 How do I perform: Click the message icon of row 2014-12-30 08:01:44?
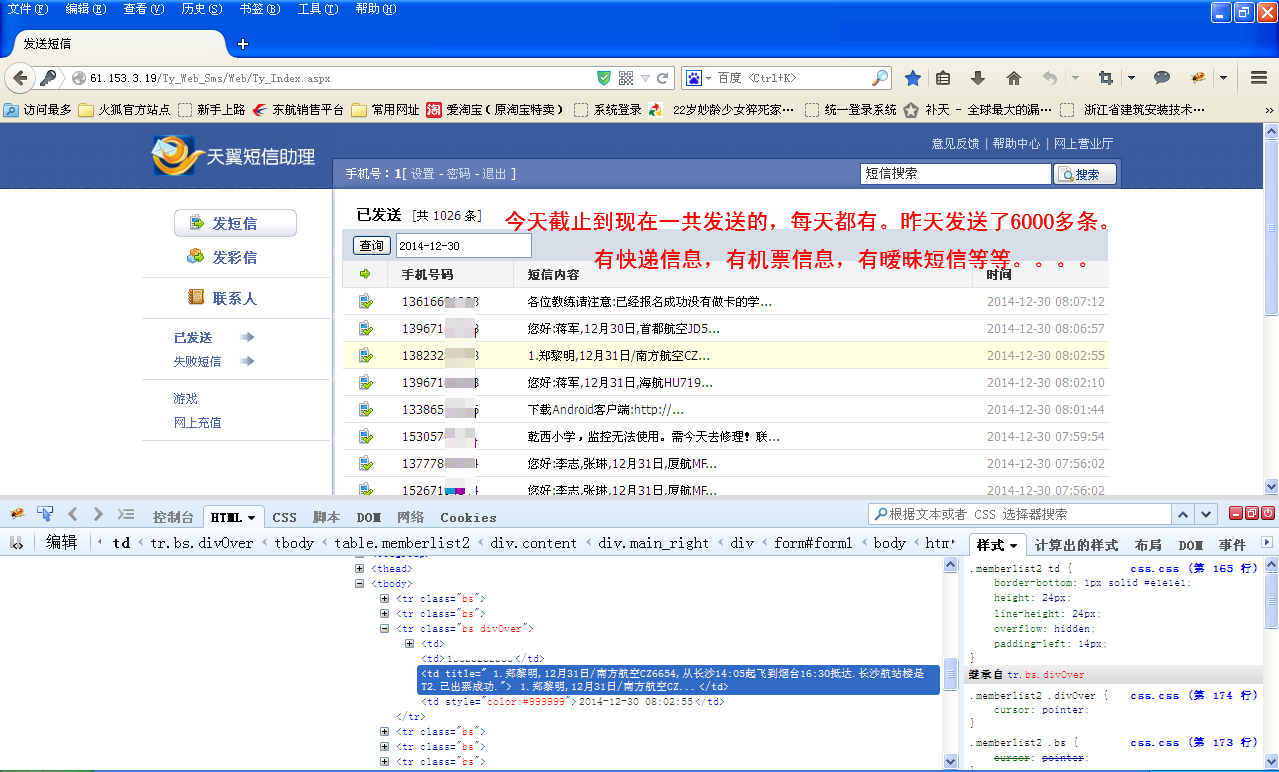click(366, 409)
